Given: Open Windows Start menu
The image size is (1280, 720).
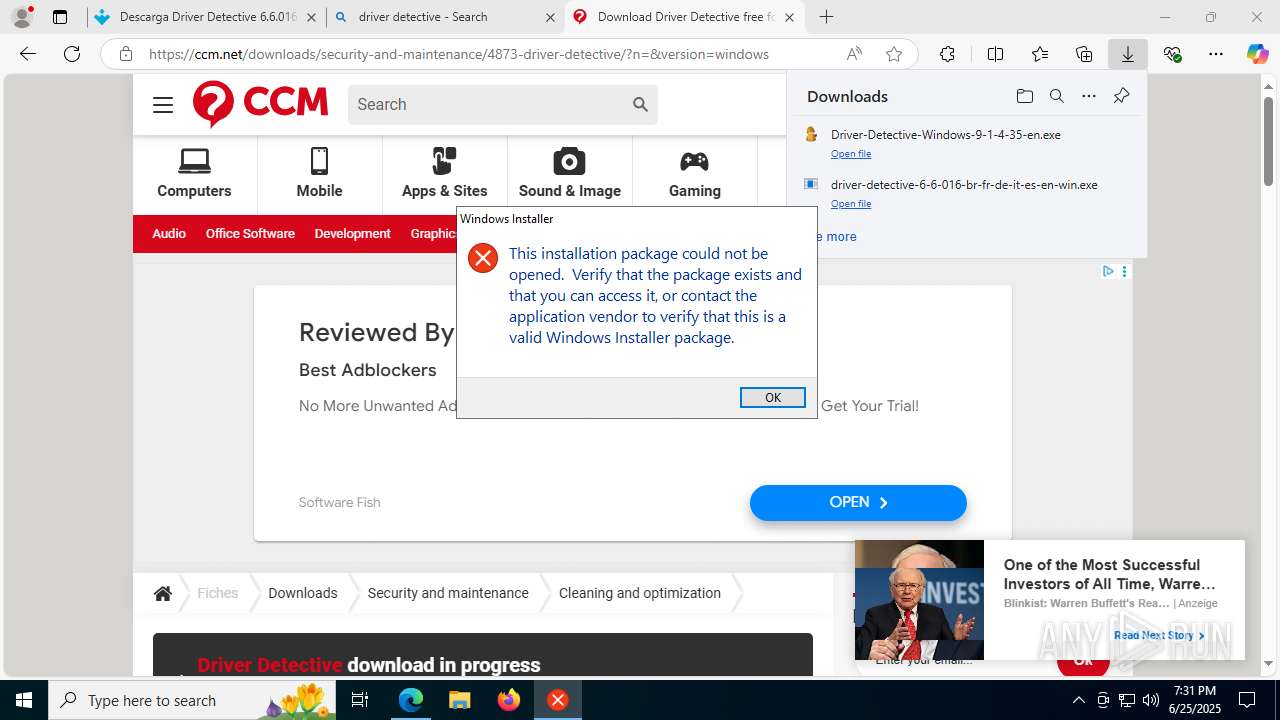Looking at the screenshot, I should 24,700.
